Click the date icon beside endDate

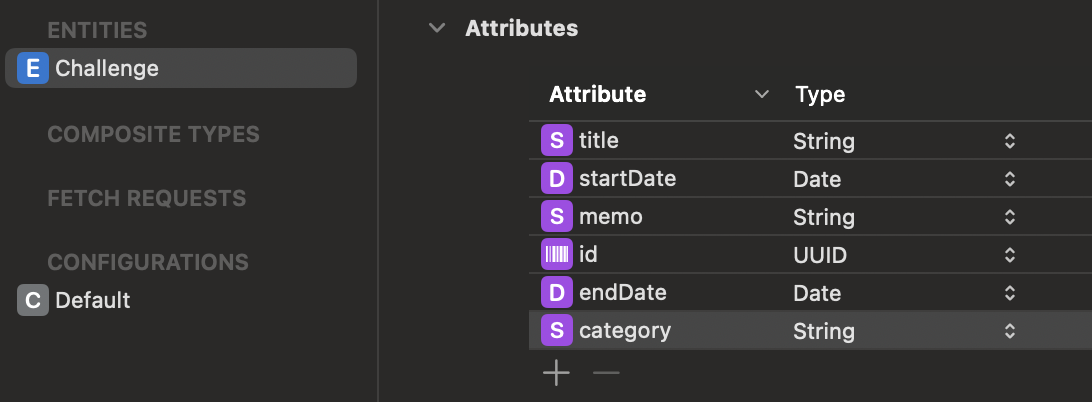coord(556,293)
